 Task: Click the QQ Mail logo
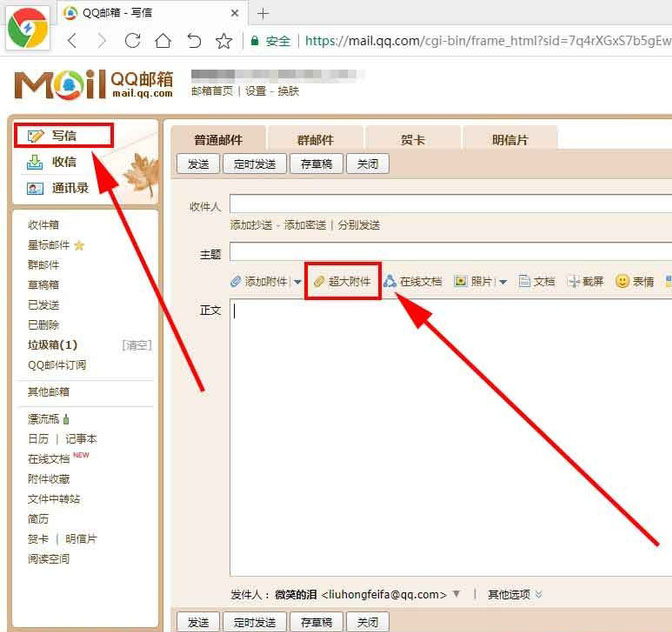coord(93,84)
